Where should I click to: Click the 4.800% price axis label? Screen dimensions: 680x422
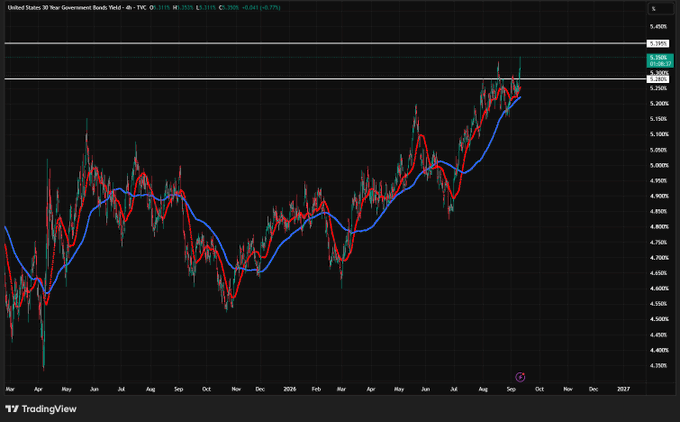[658, 227]
